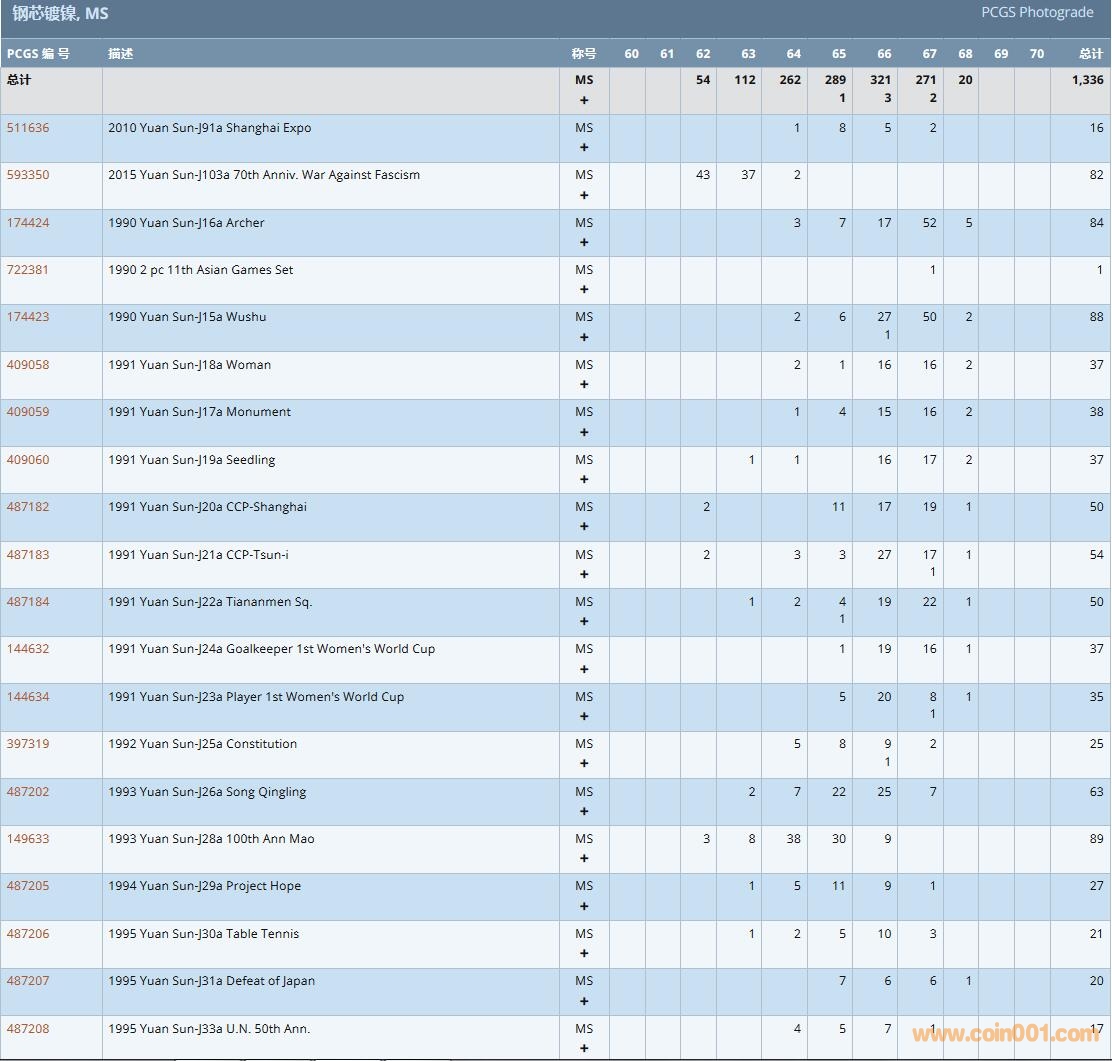1112x1061 pixels.
Task: Click the 描述 column header
Action: pos(121,54)
